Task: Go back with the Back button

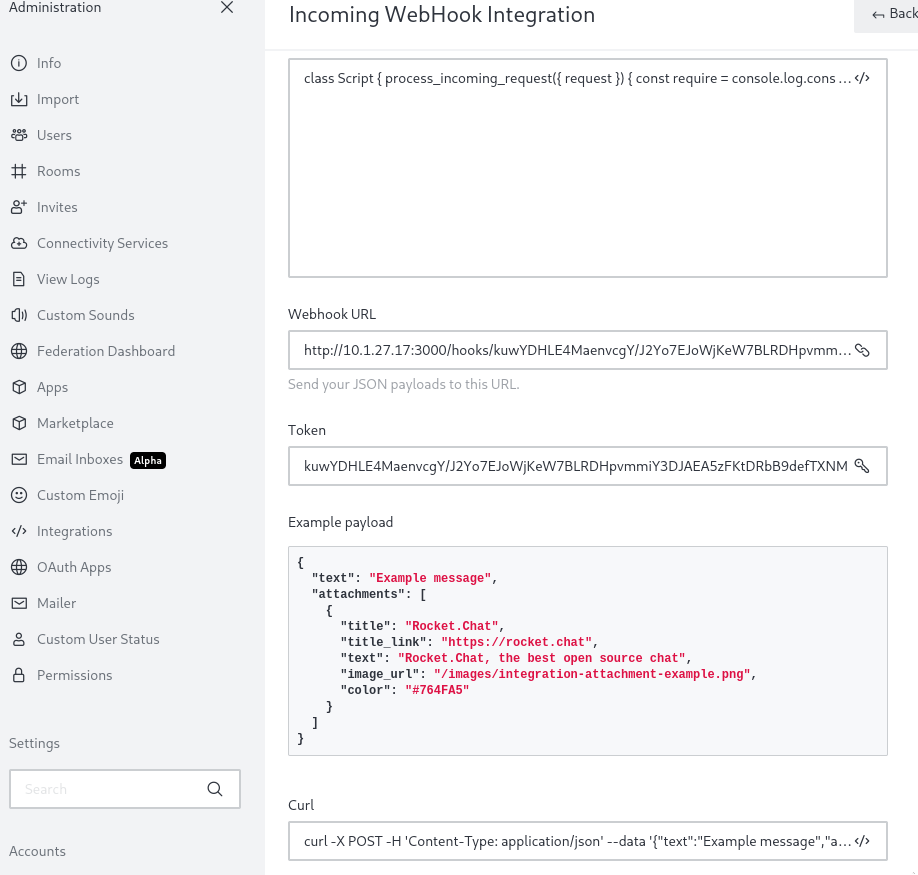Action: pos(886,14)
